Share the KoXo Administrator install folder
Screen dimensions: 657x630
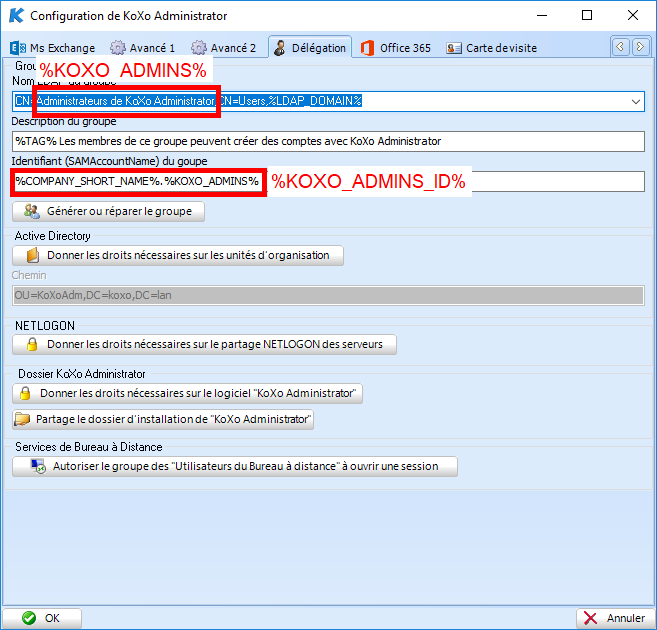(163, 419)
